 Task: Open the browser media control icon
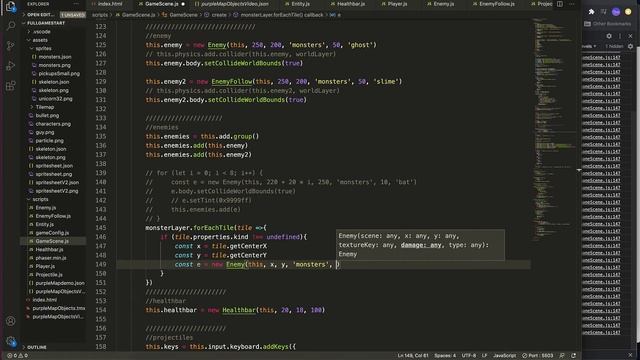click(x=604, y=12)
